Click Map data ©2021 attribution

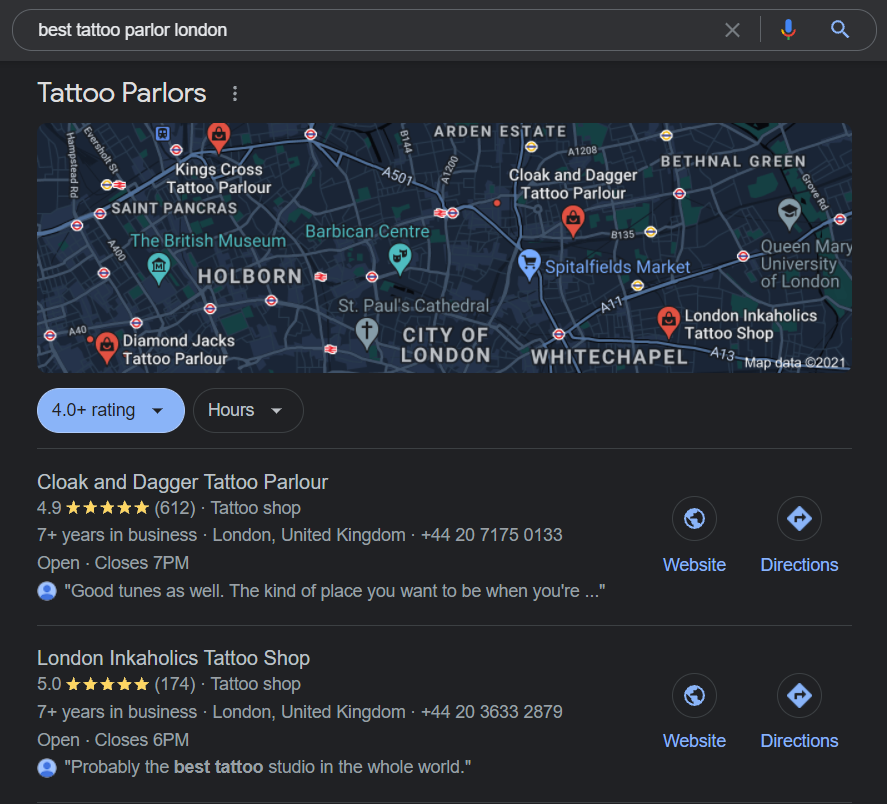(794, 363)
